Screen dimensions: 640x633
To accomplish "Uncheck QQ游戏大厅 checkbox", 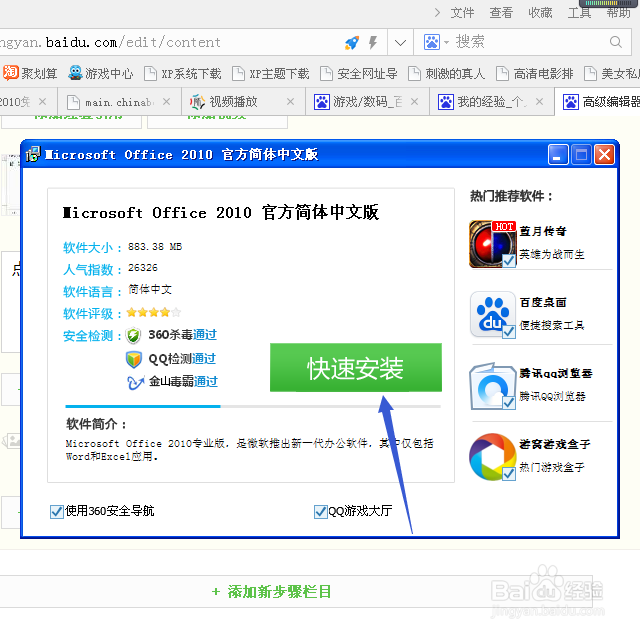I will tap(320, 511).
